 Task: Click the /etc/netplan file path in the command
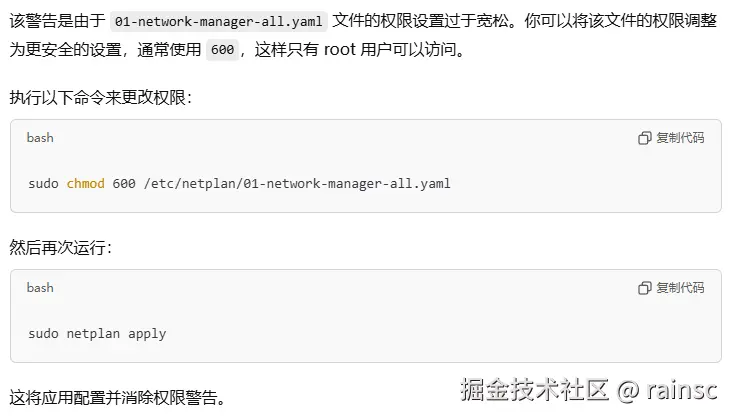(x=297, y=184)
